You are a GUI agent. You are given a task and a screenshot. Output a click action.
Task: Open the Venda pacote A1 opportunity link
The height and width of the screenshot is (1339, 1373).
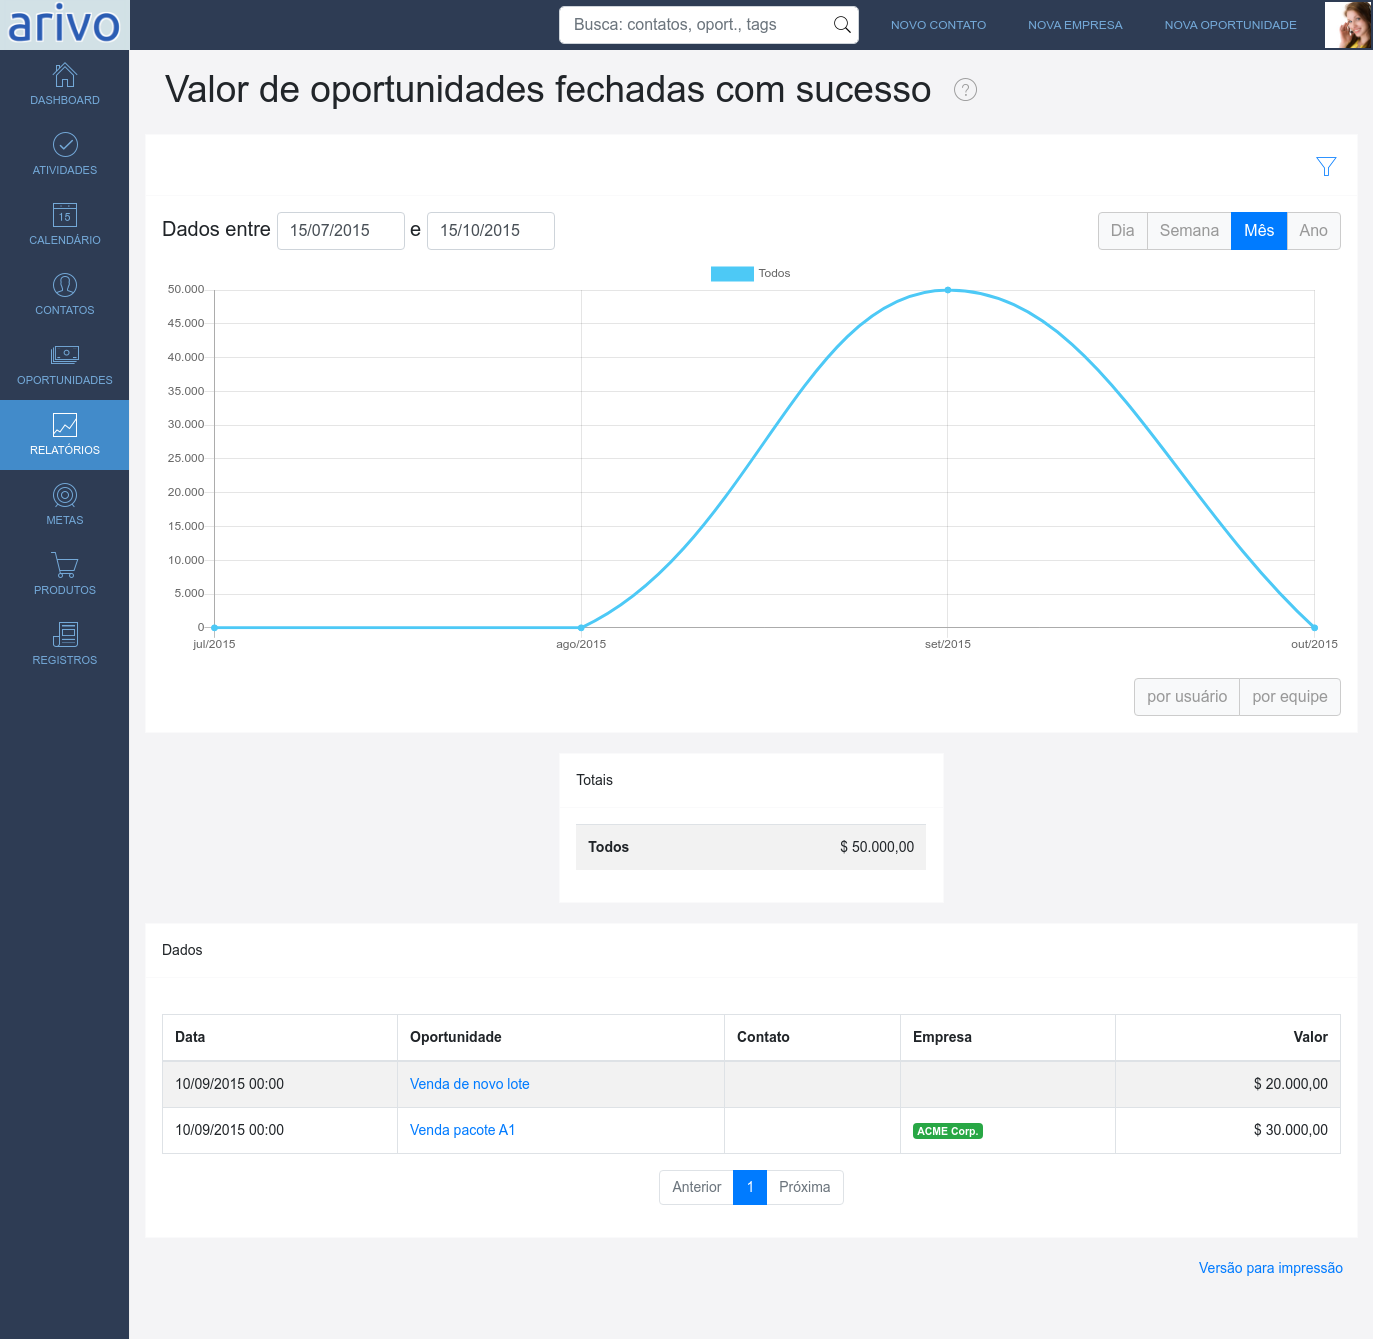(462, 1130)
